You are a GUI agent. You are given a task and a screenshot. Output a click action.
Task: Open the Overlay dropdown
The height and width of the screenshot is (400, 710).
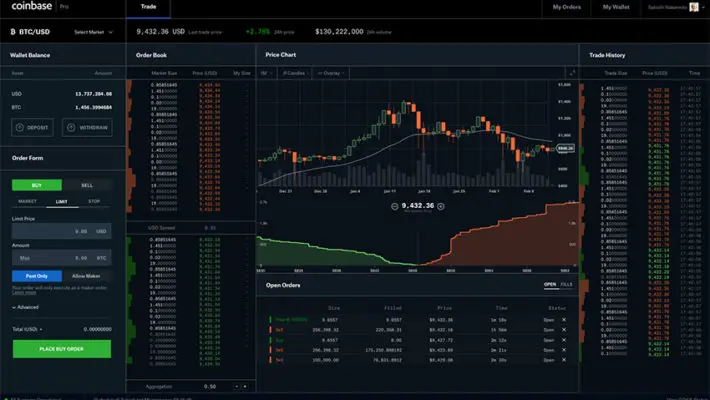click(331, 73)
